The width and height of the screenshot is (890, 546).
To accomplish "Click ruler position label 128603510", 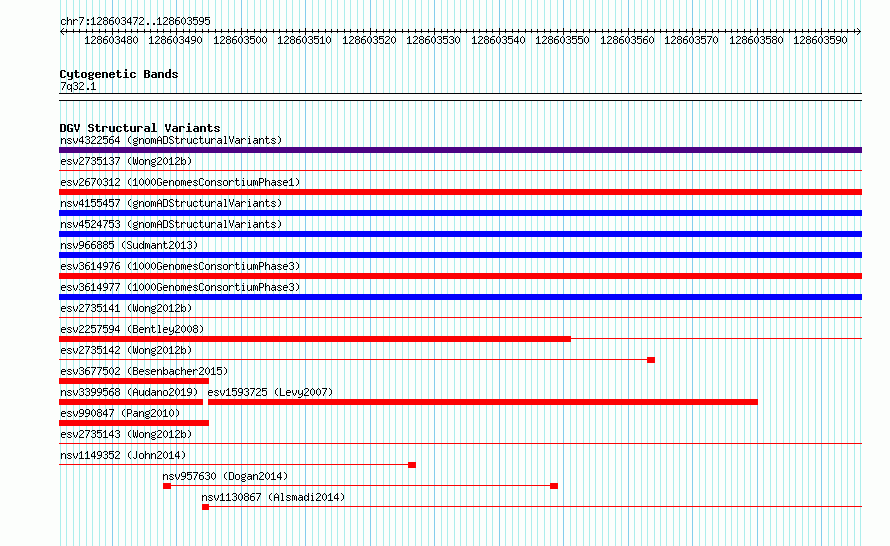I will [x=304, y=40].
